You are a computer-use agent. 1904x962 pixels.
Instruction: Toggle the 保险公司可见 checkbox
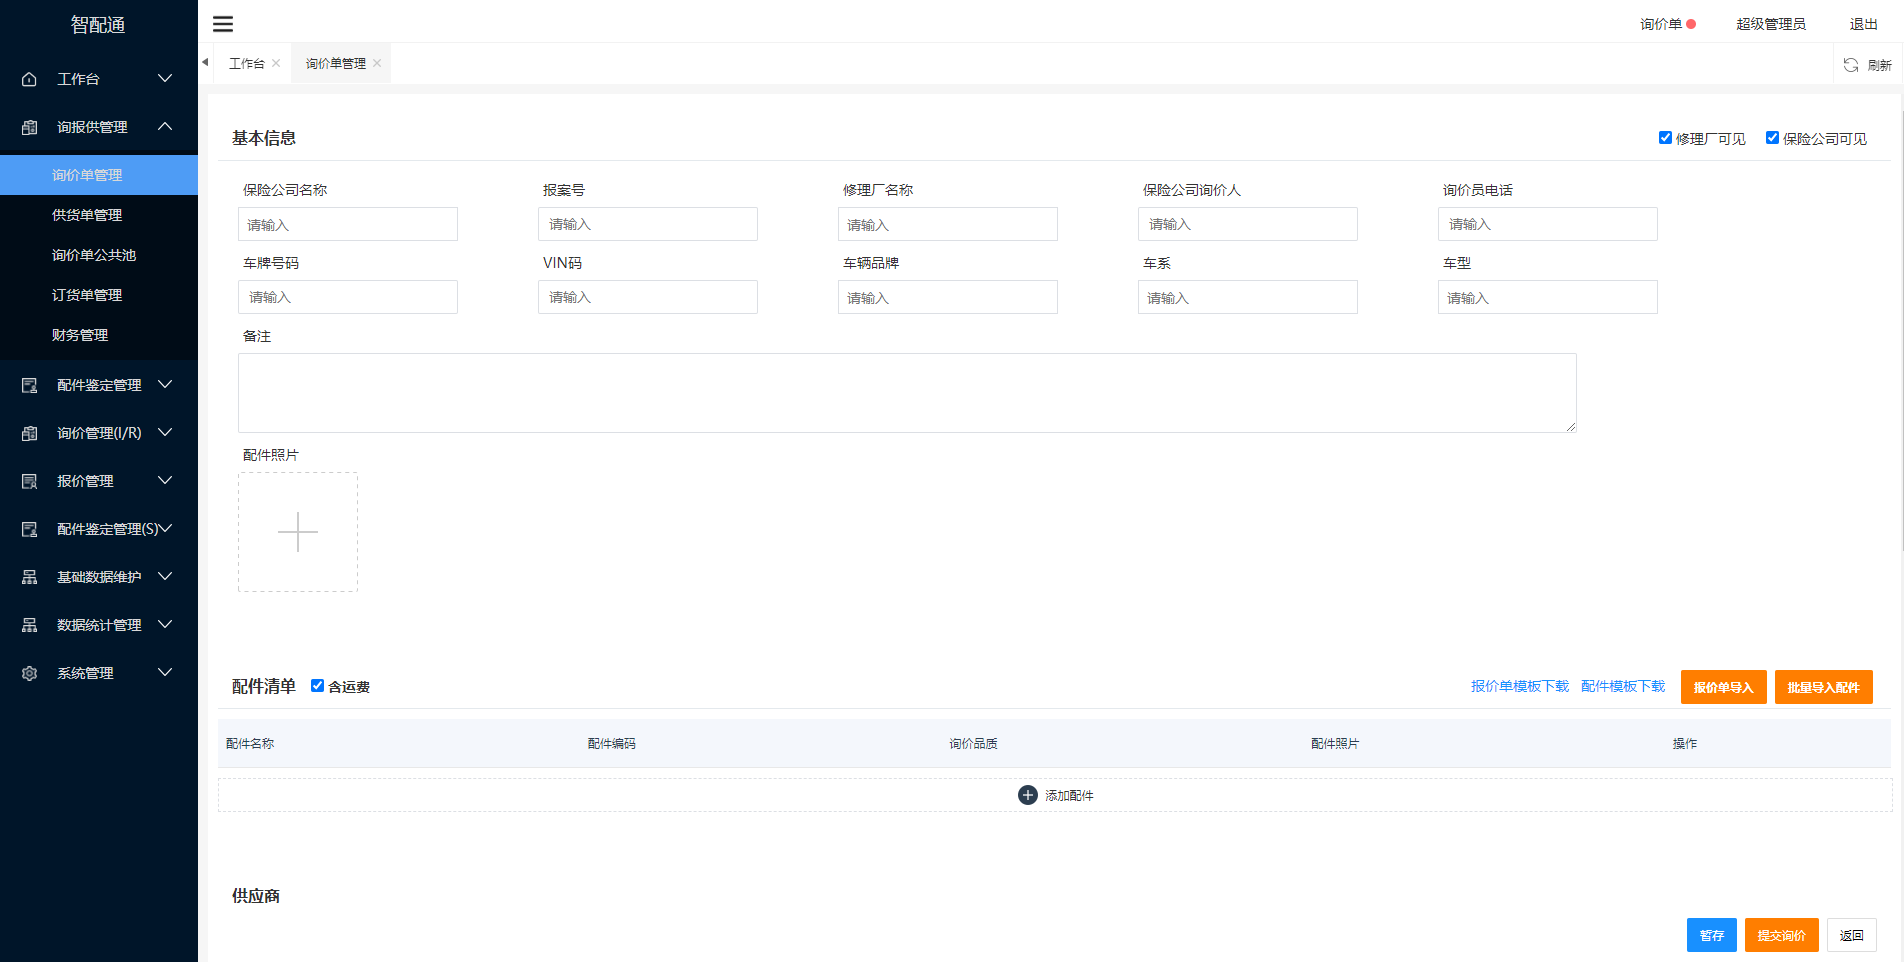click(x=1772, y=138)
